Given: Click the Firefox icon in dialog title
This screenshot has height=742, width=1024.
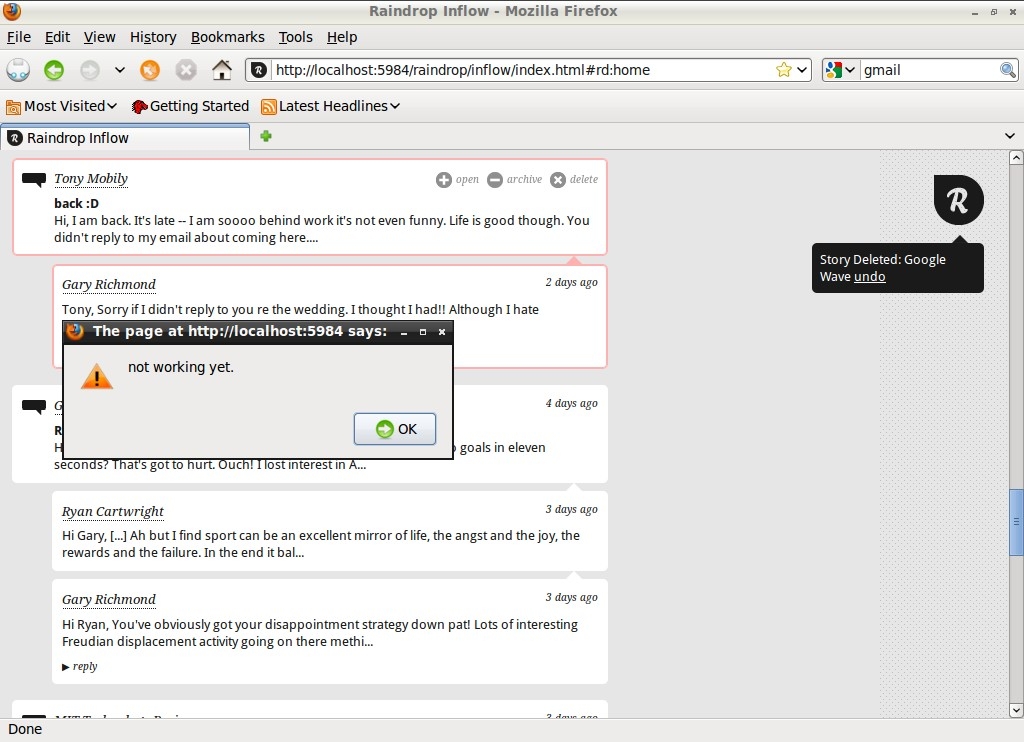Looking at the screenshot, I should pos(75,331).
